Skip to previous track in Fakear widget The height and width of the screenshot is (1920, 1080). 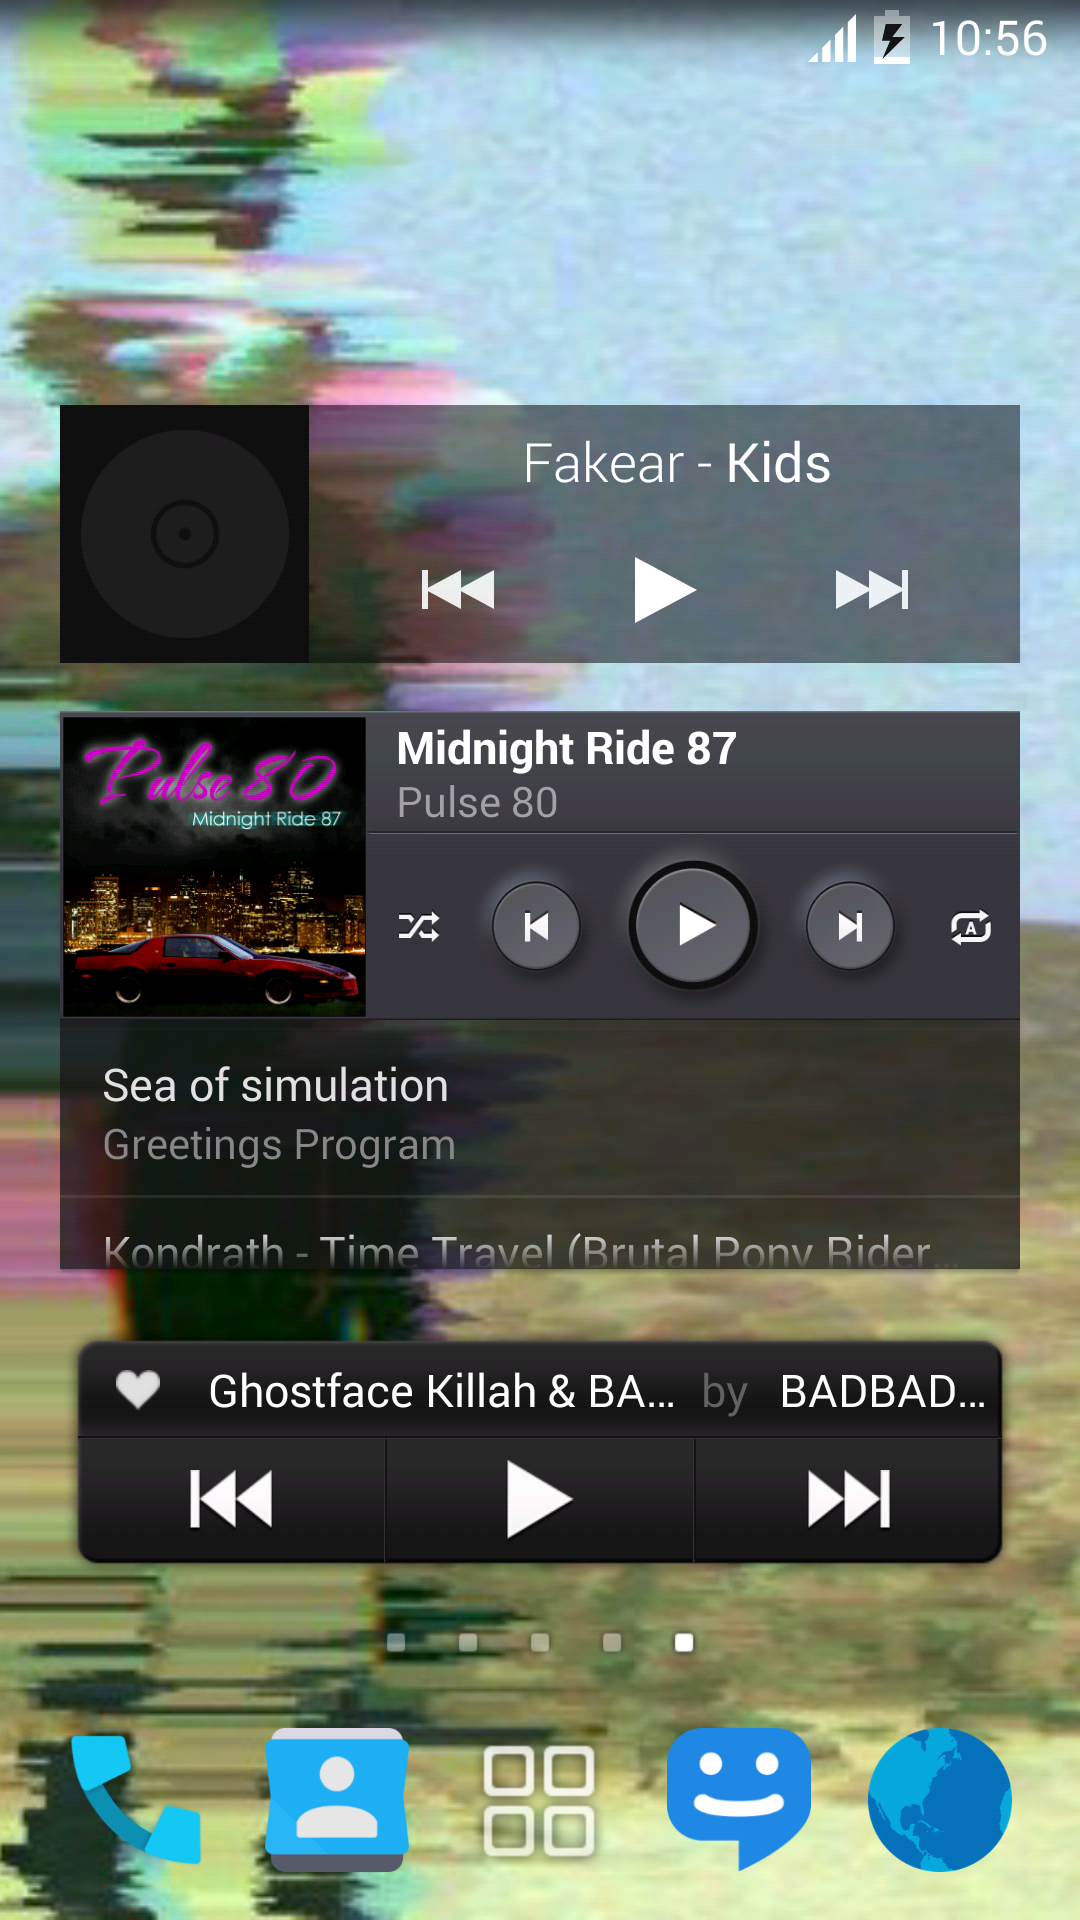point(458,590)
